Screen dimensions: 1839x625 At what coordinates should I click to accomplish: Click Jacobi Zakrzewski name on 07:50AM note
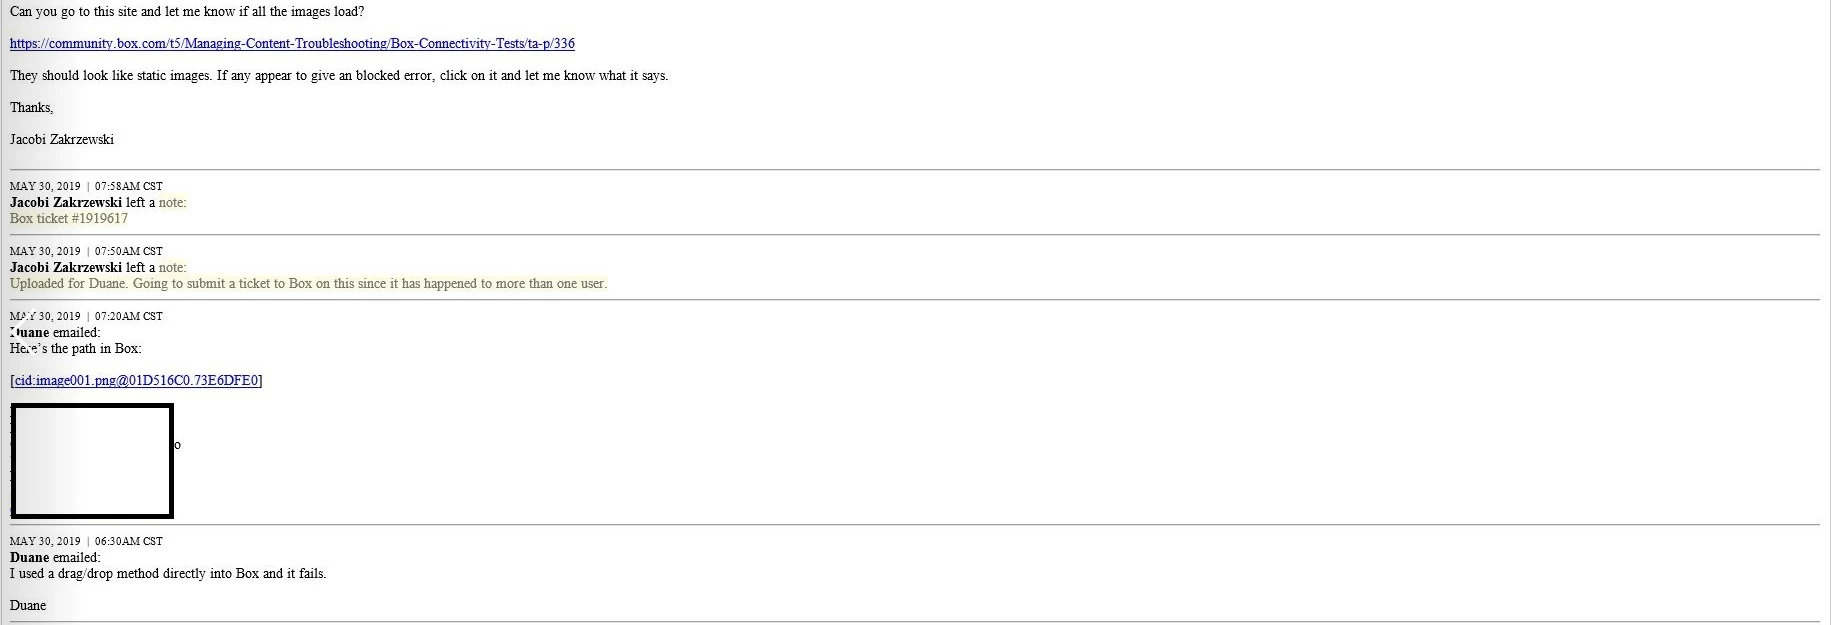pyautogui.click(x=66, y=268)
